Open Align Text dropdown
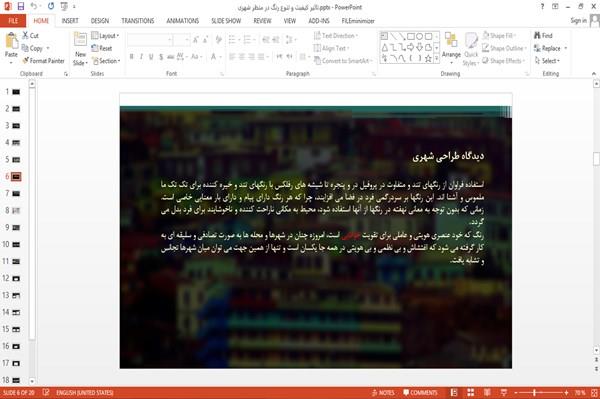This screenshot has width=600, height=399. click(331, 48)
